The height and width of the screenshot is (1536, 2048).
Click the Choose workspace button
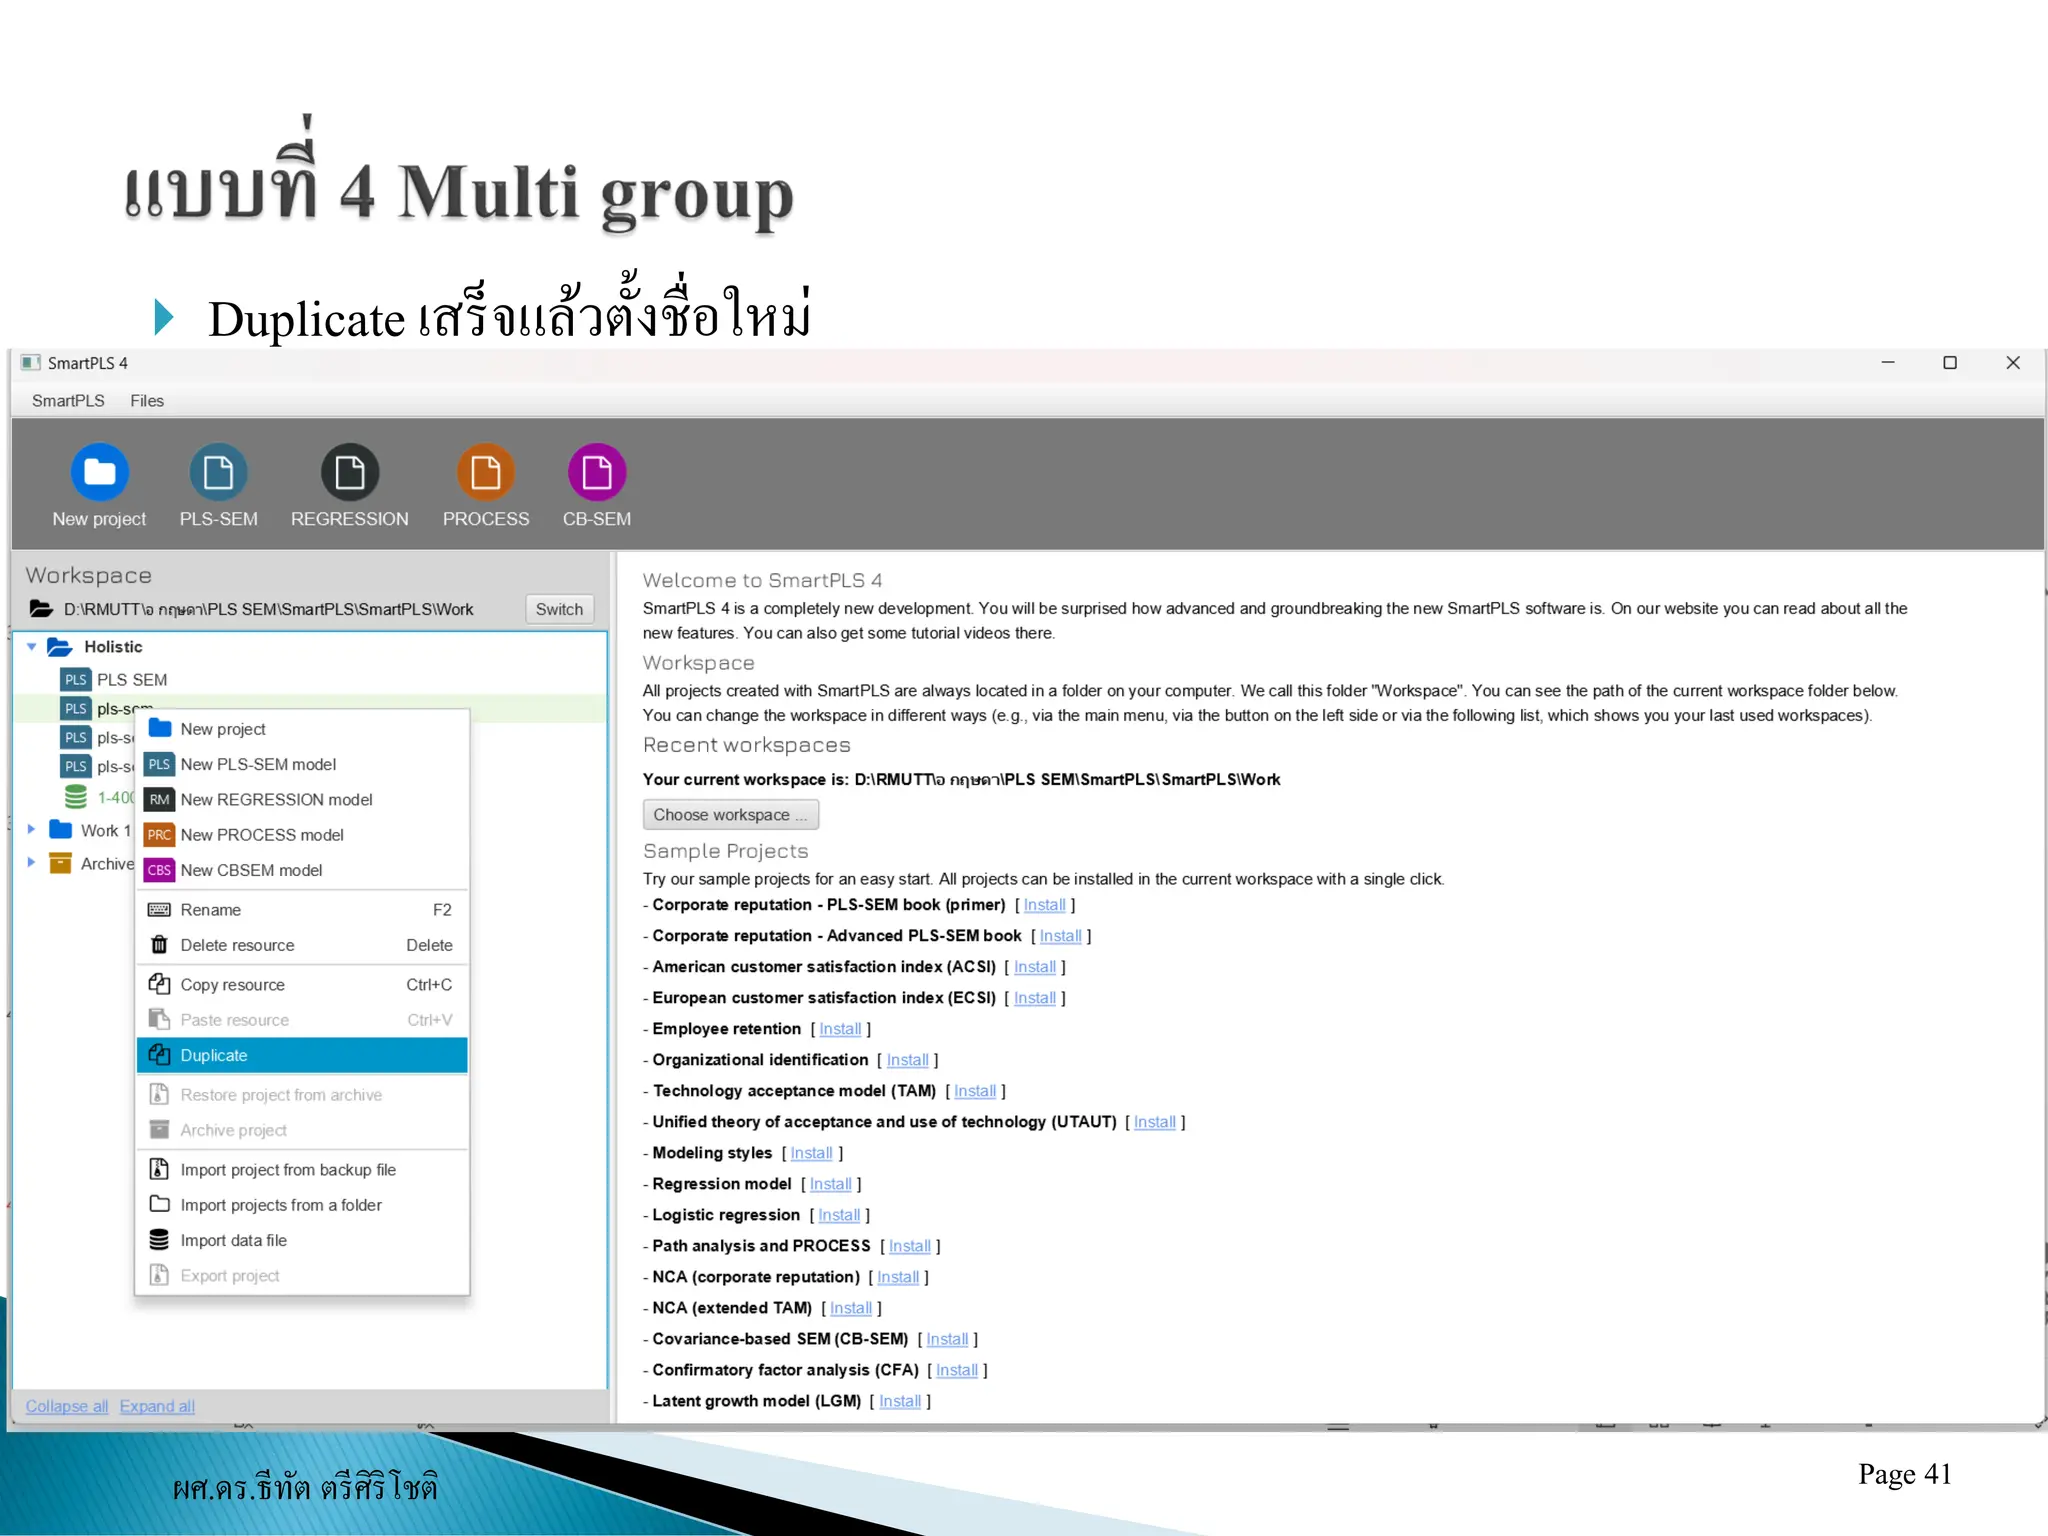coord(730,815)
